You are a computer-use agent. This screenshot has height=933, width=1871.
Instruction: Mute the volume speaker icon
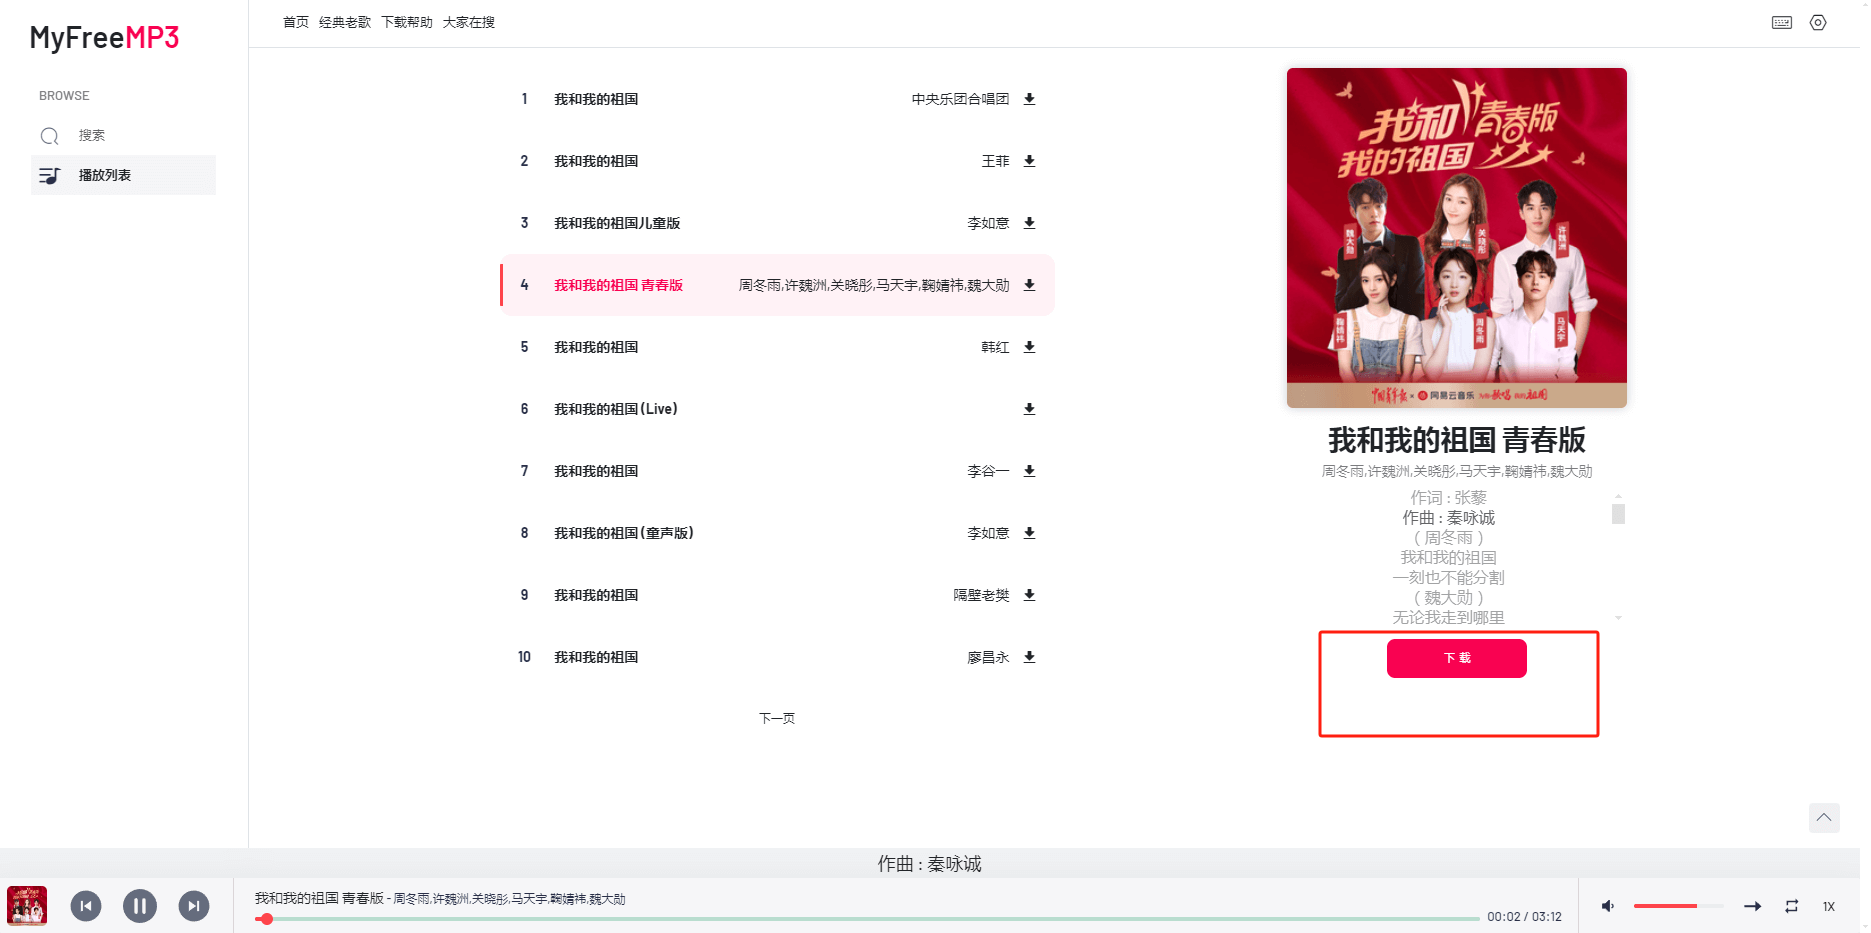[x=1608, y=906]
